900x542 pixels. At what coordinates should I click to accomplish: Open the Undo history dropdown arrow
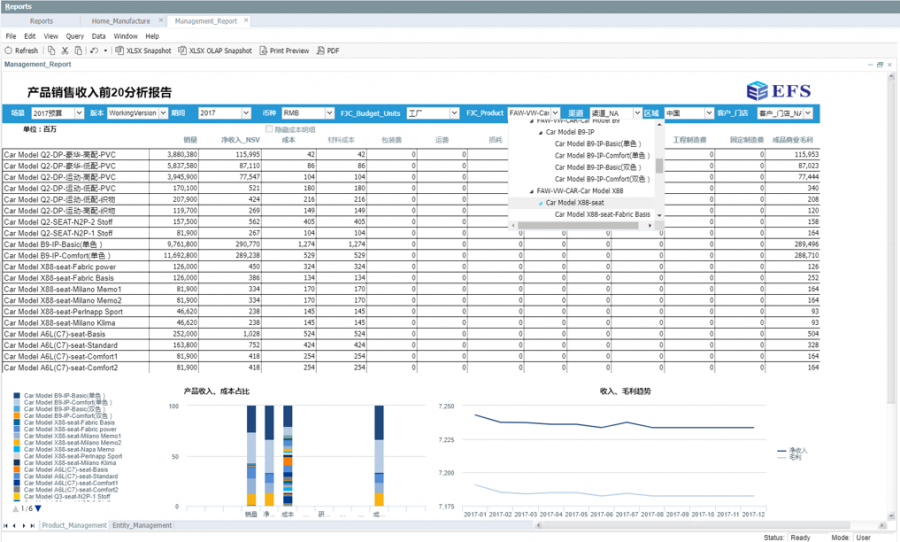coord(105,51)
